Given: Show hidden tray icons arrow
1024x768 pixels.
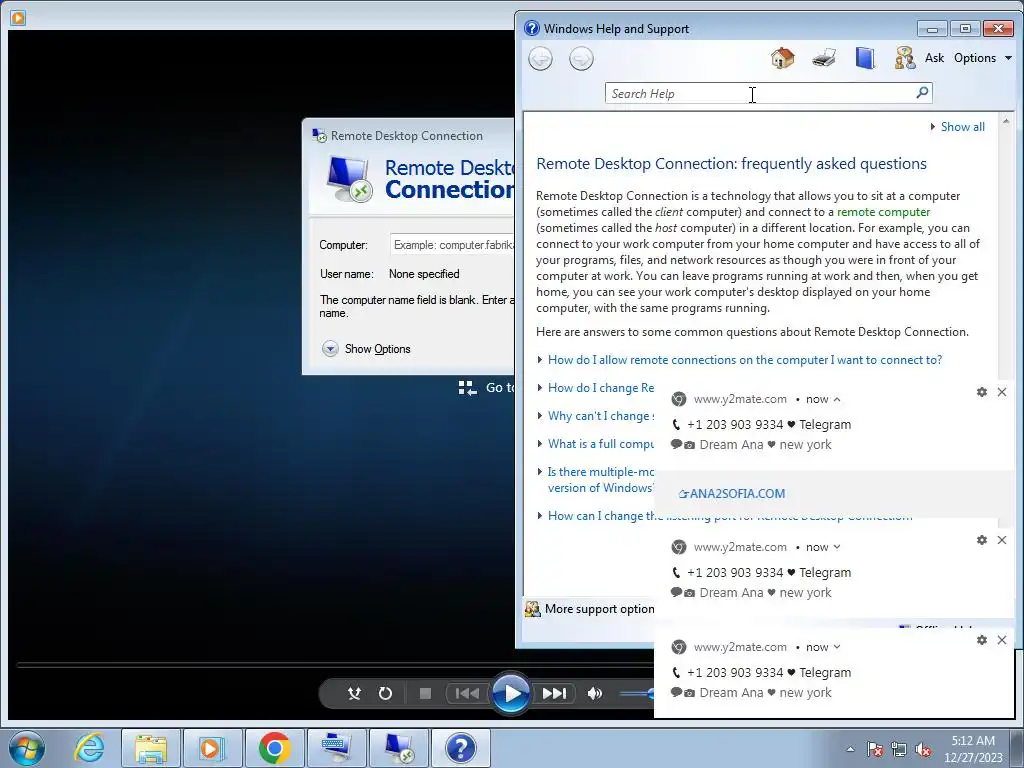Looking at the screenshot, I should 850,749.
